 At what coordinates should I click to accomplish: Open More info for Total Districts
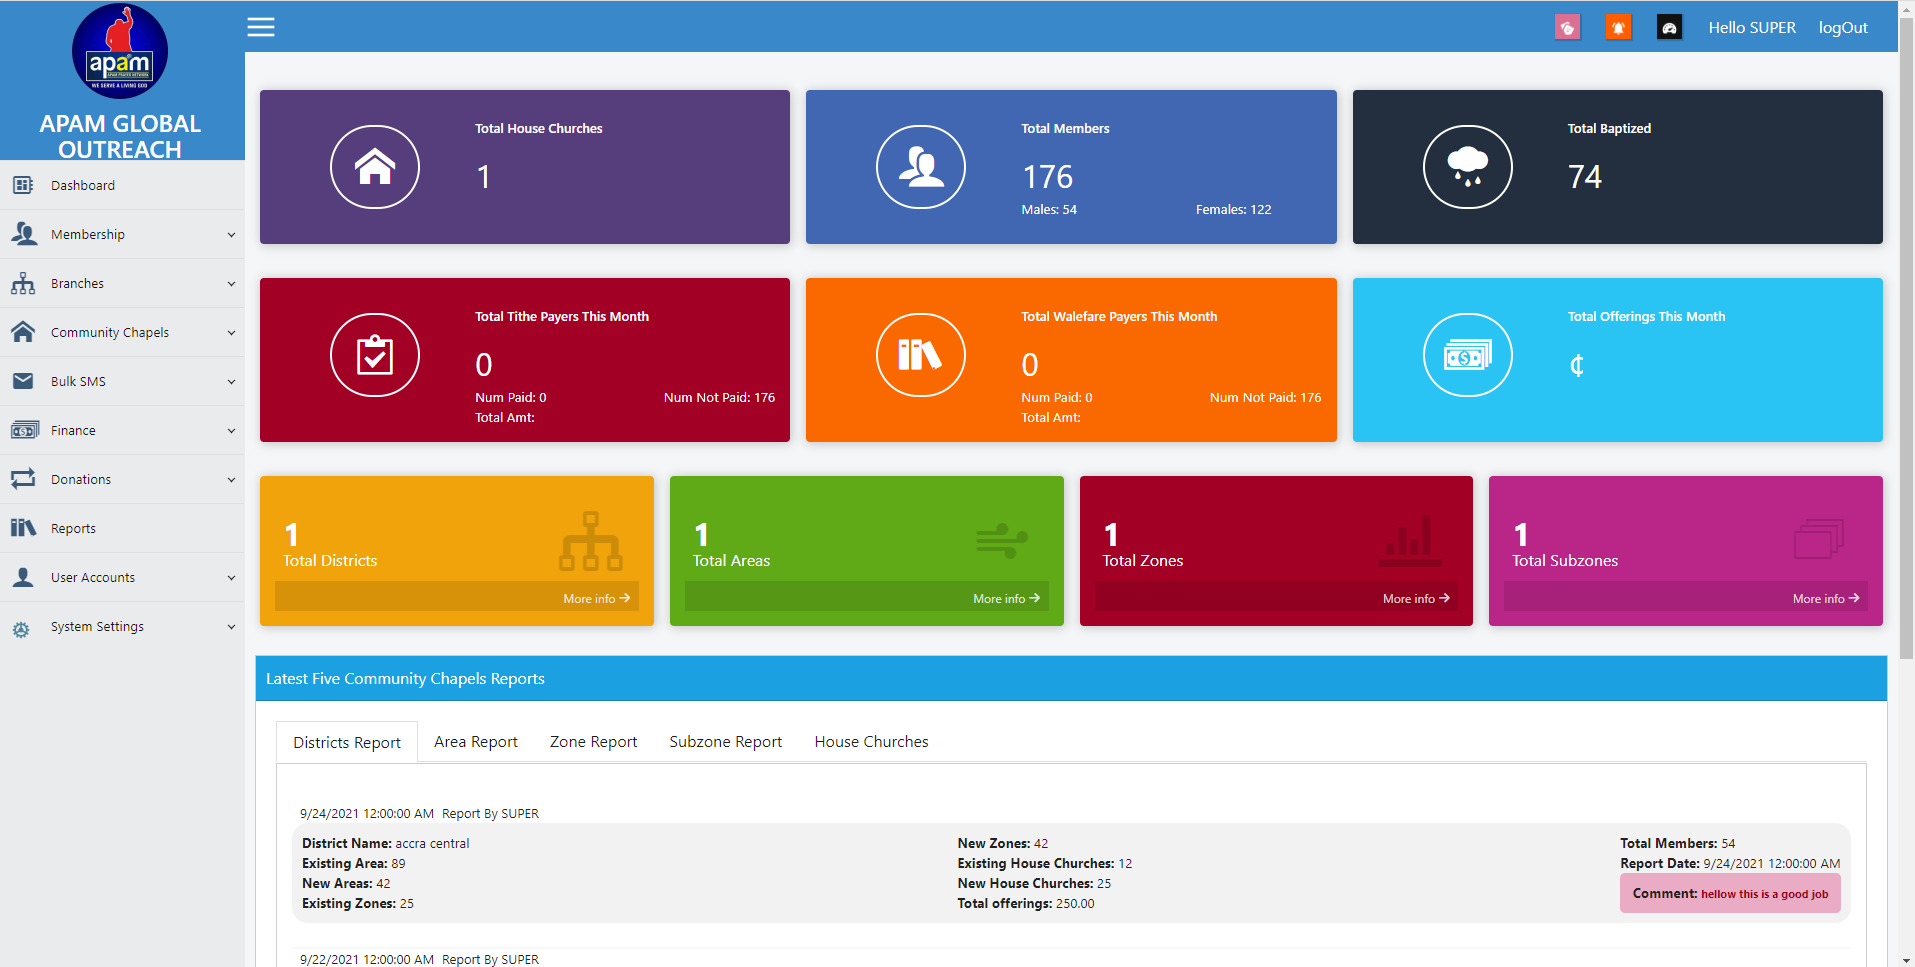[x=596, y=598]
